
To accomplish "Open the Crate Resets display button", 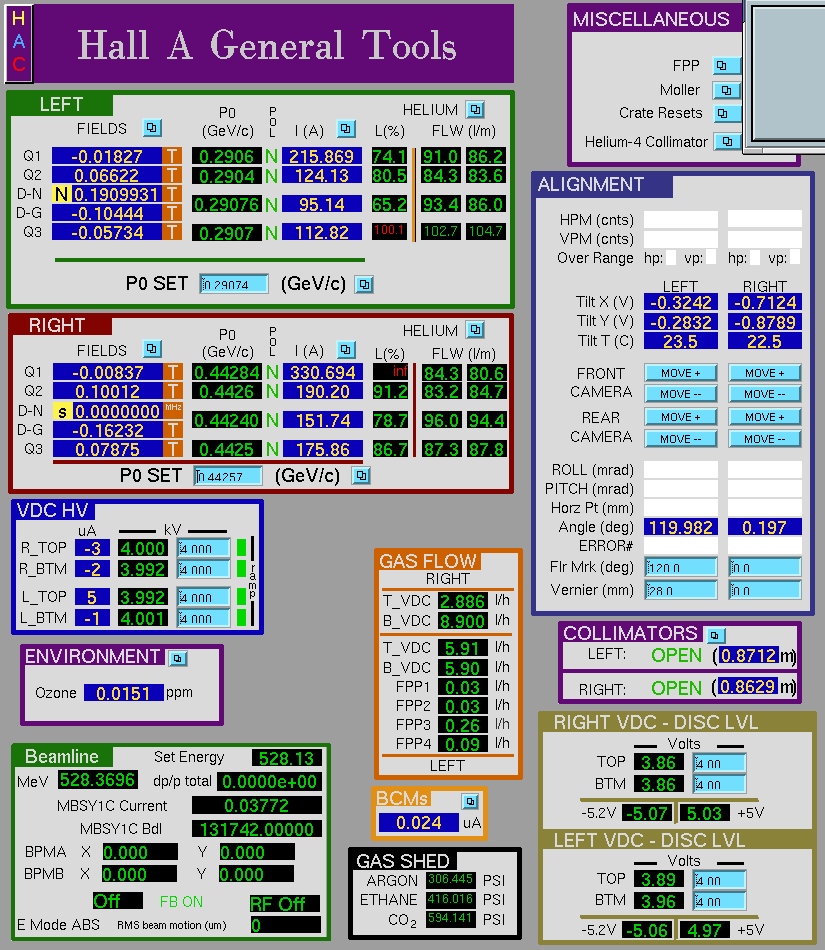I will (x=726, y=113).
